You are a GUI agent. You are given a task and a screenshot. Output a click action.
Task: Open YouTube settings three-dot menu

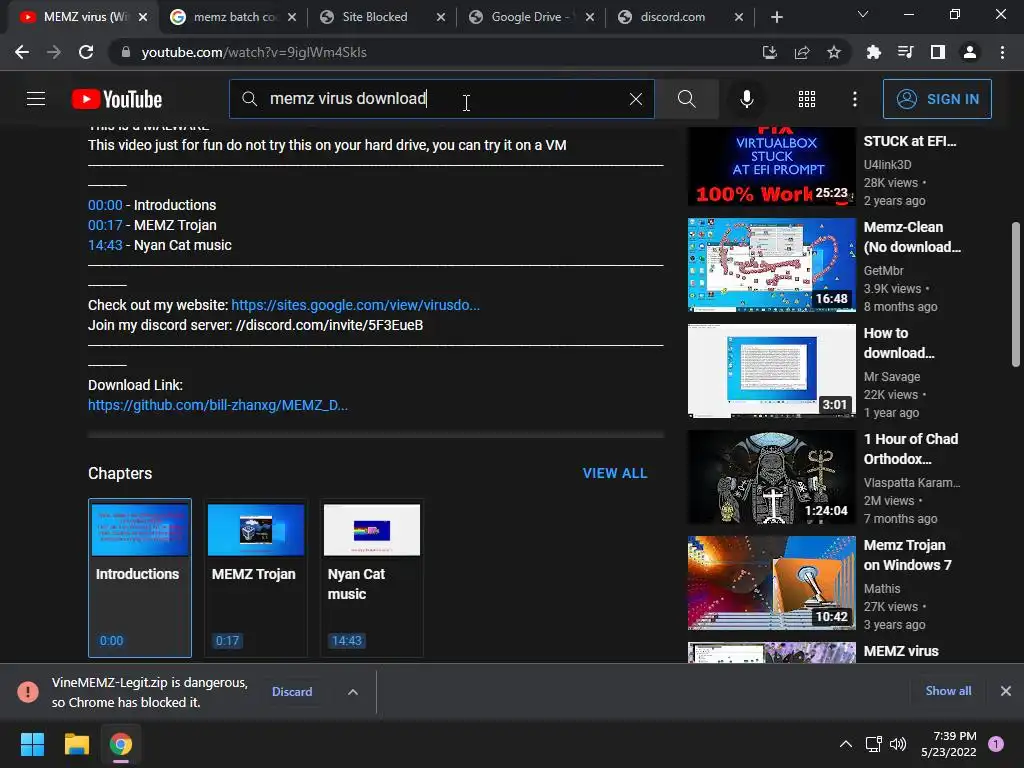click(x=855, y=99)
